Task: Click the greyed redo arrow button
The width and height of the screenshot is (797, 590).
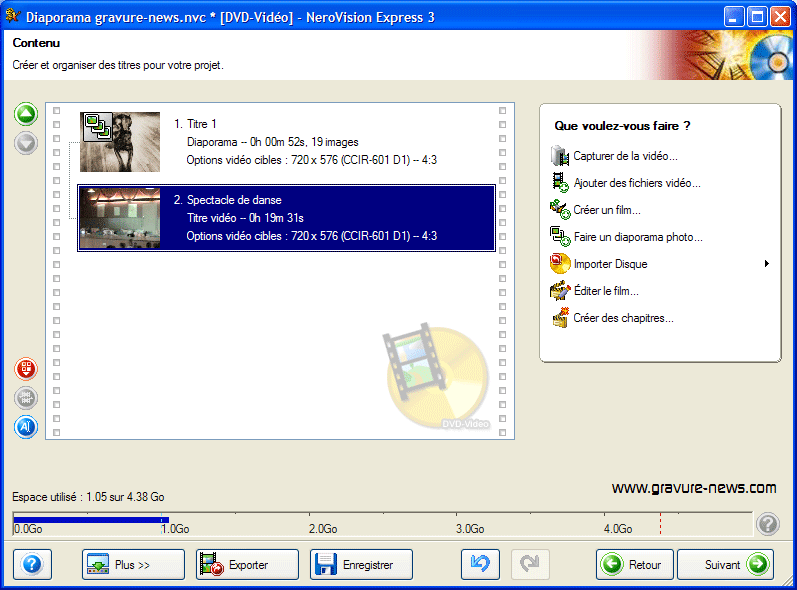Action: pos(530,564)
